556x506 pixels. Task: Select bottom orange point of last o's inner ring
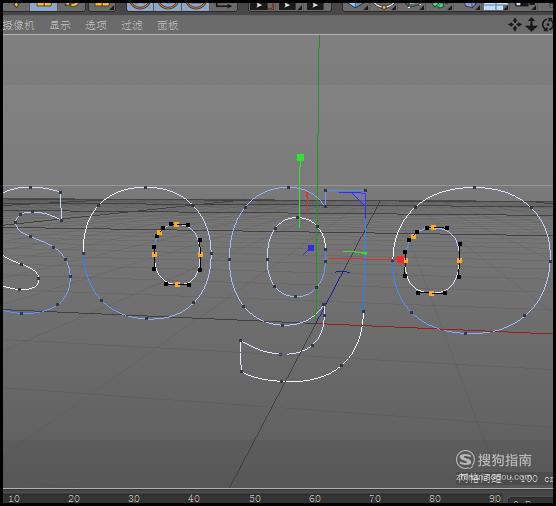point(431,293)
